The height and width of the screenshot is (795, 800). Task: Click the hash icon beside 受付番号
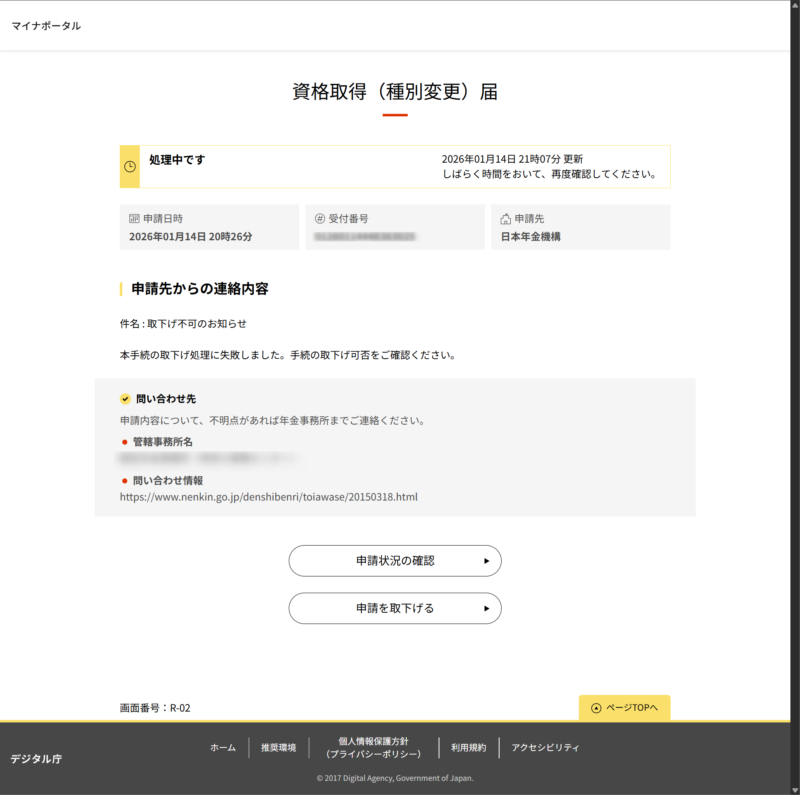(x=320, y=218)
